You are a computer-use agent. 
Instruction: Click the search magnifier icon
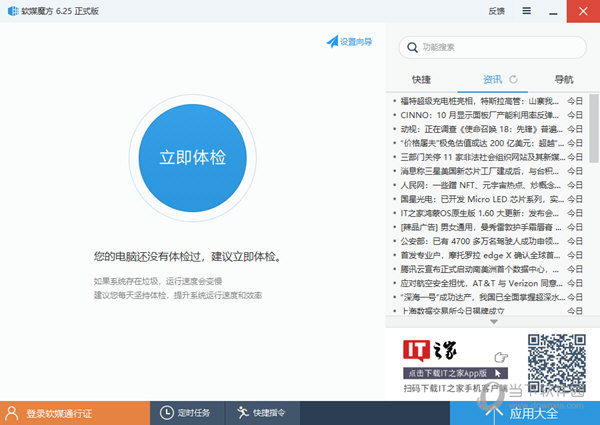click(x=412, y=47)
